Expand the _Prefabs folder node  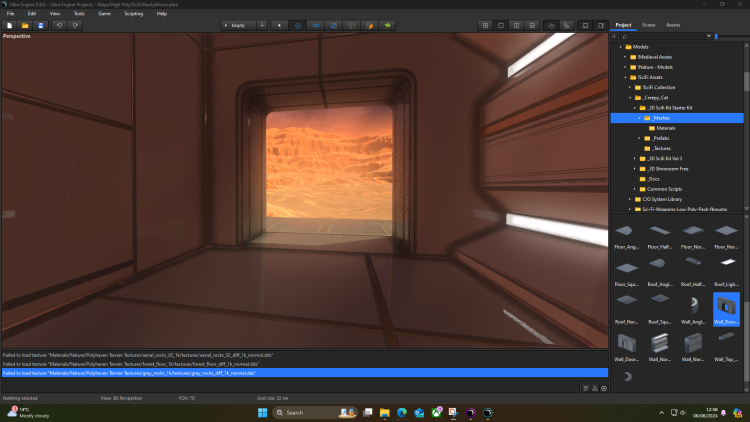point(638,138)
